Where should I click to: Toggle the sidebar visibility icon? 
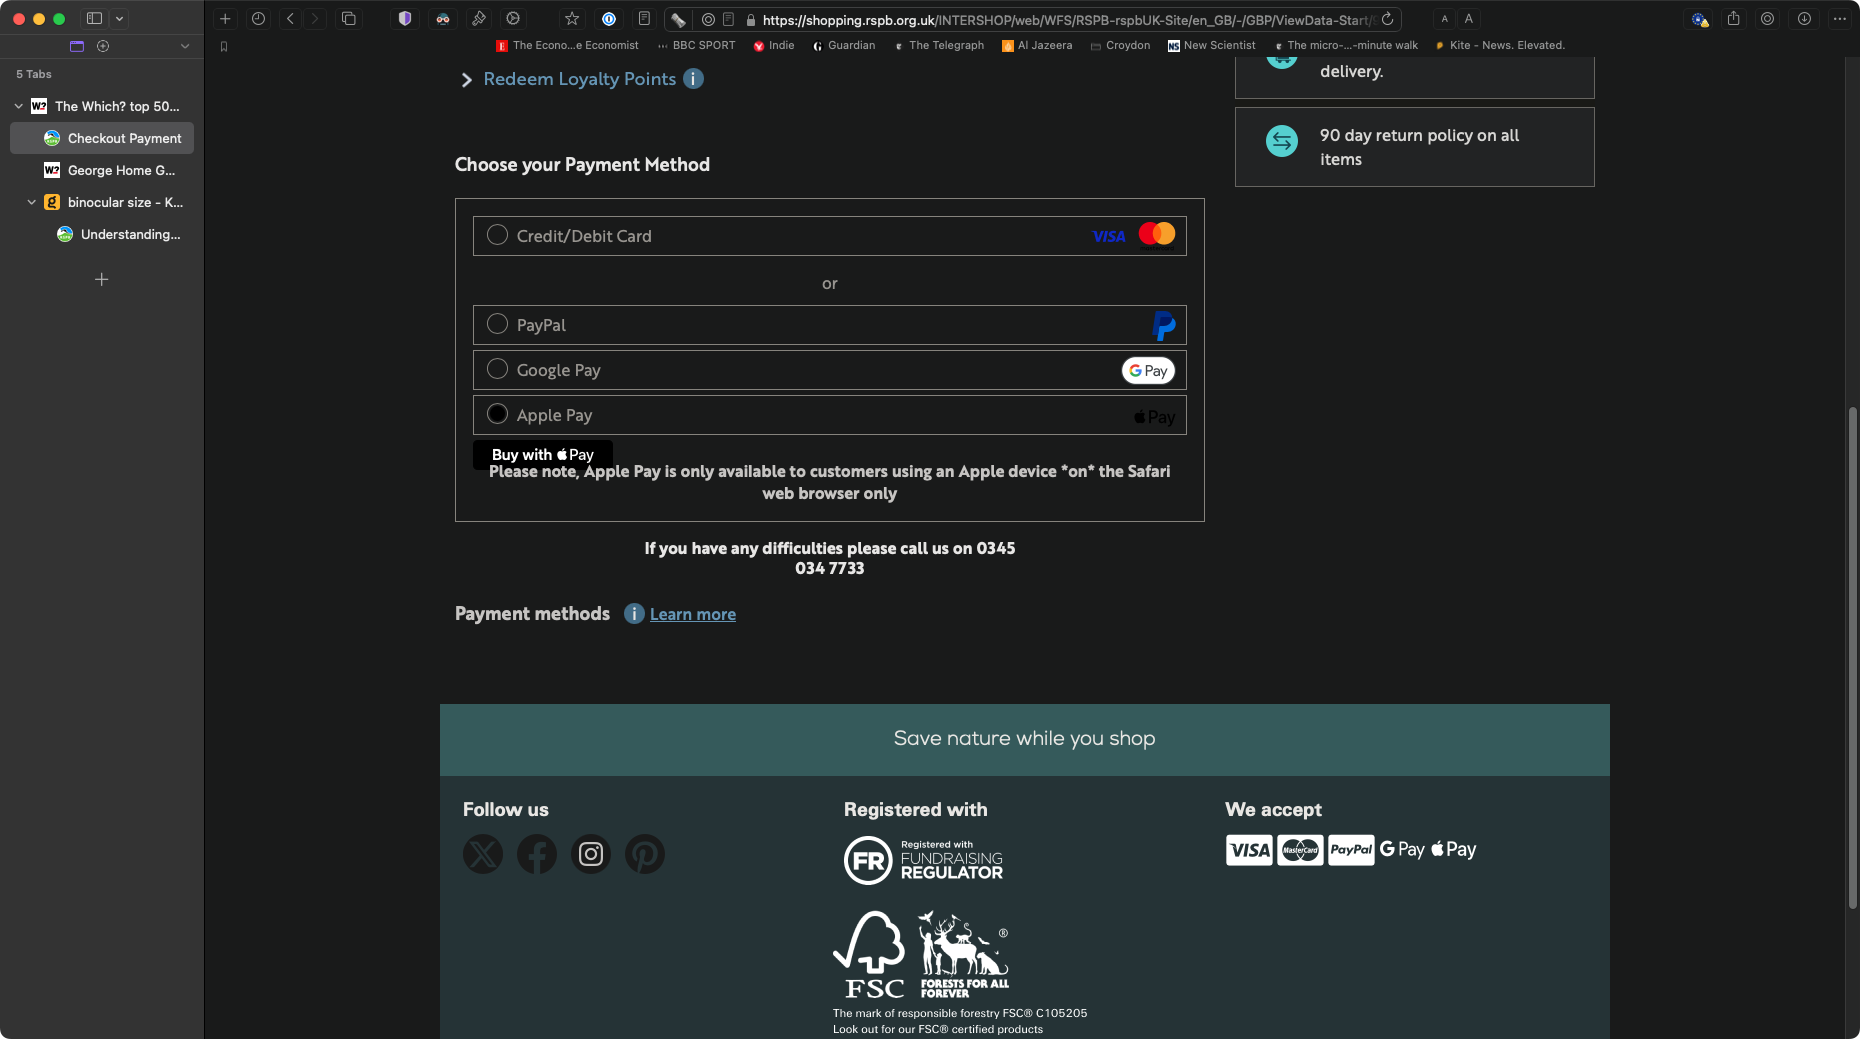pyautogui.click(x=95, y=19)
